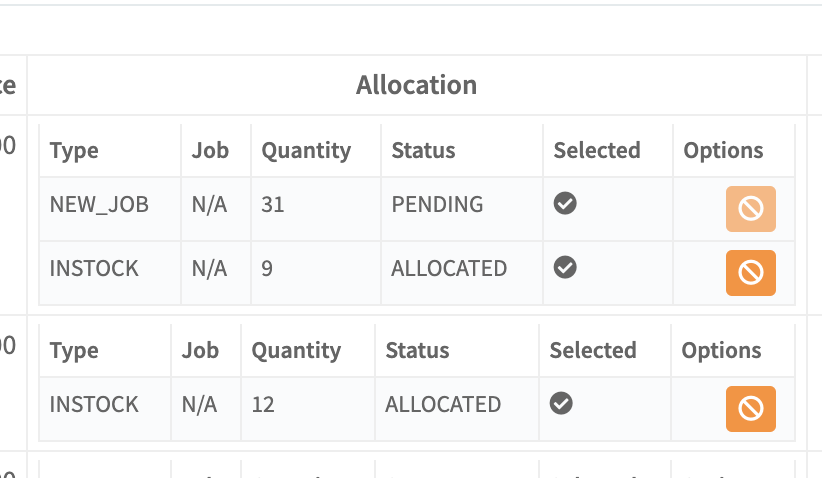Select the NEW_JOB type cell
822x478 pixels.
point(99,205)
